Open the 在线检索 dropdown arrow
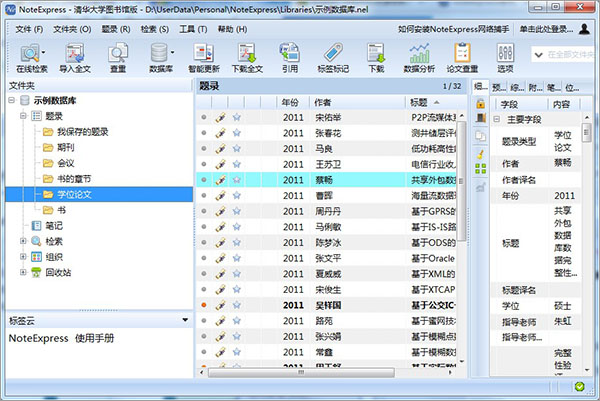This screenshot has width=600, height=401. tap(43, 52)
